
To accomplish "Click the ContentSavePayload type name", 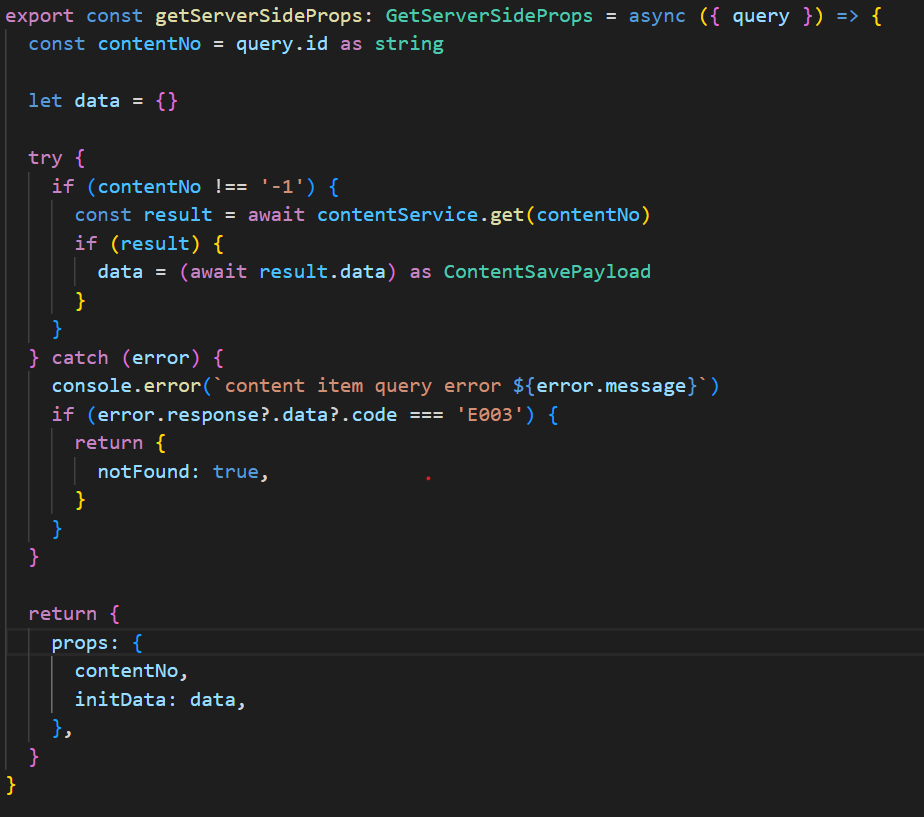I will tap(547, 272).
